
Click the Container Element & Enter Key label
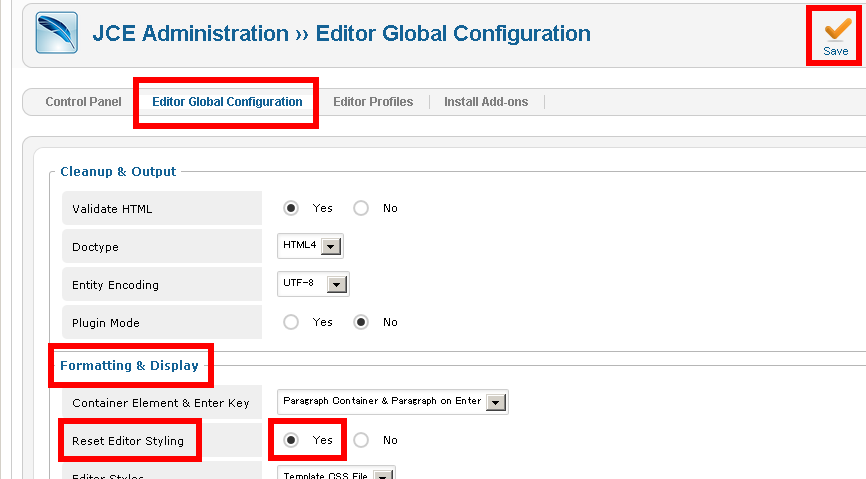pyautogui.click(x=161, y=403)
